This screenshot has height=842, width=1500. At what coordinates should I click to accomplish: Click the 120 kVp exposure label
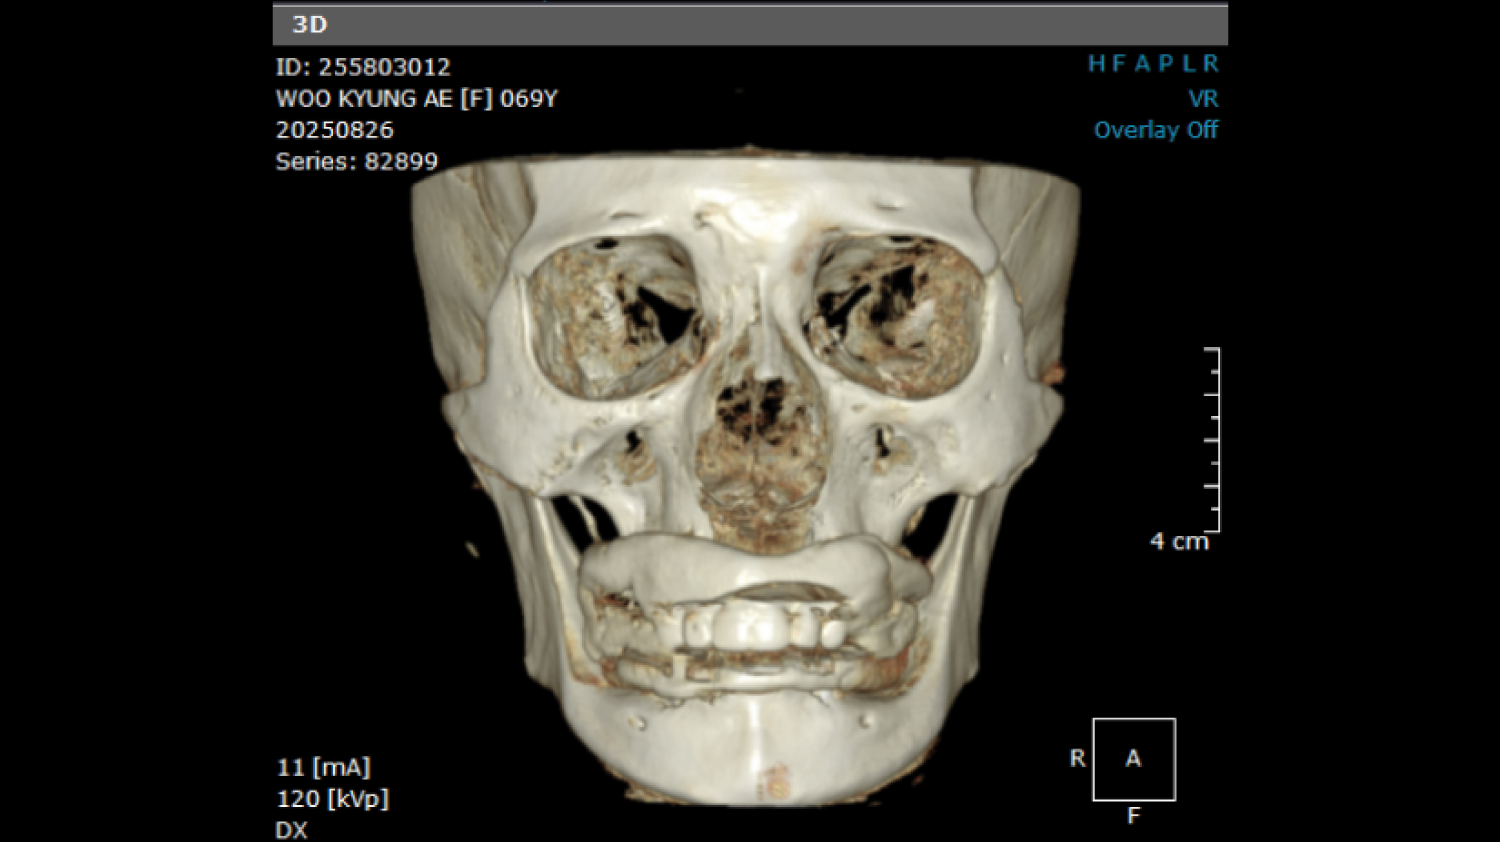click(x=332, y=799)
